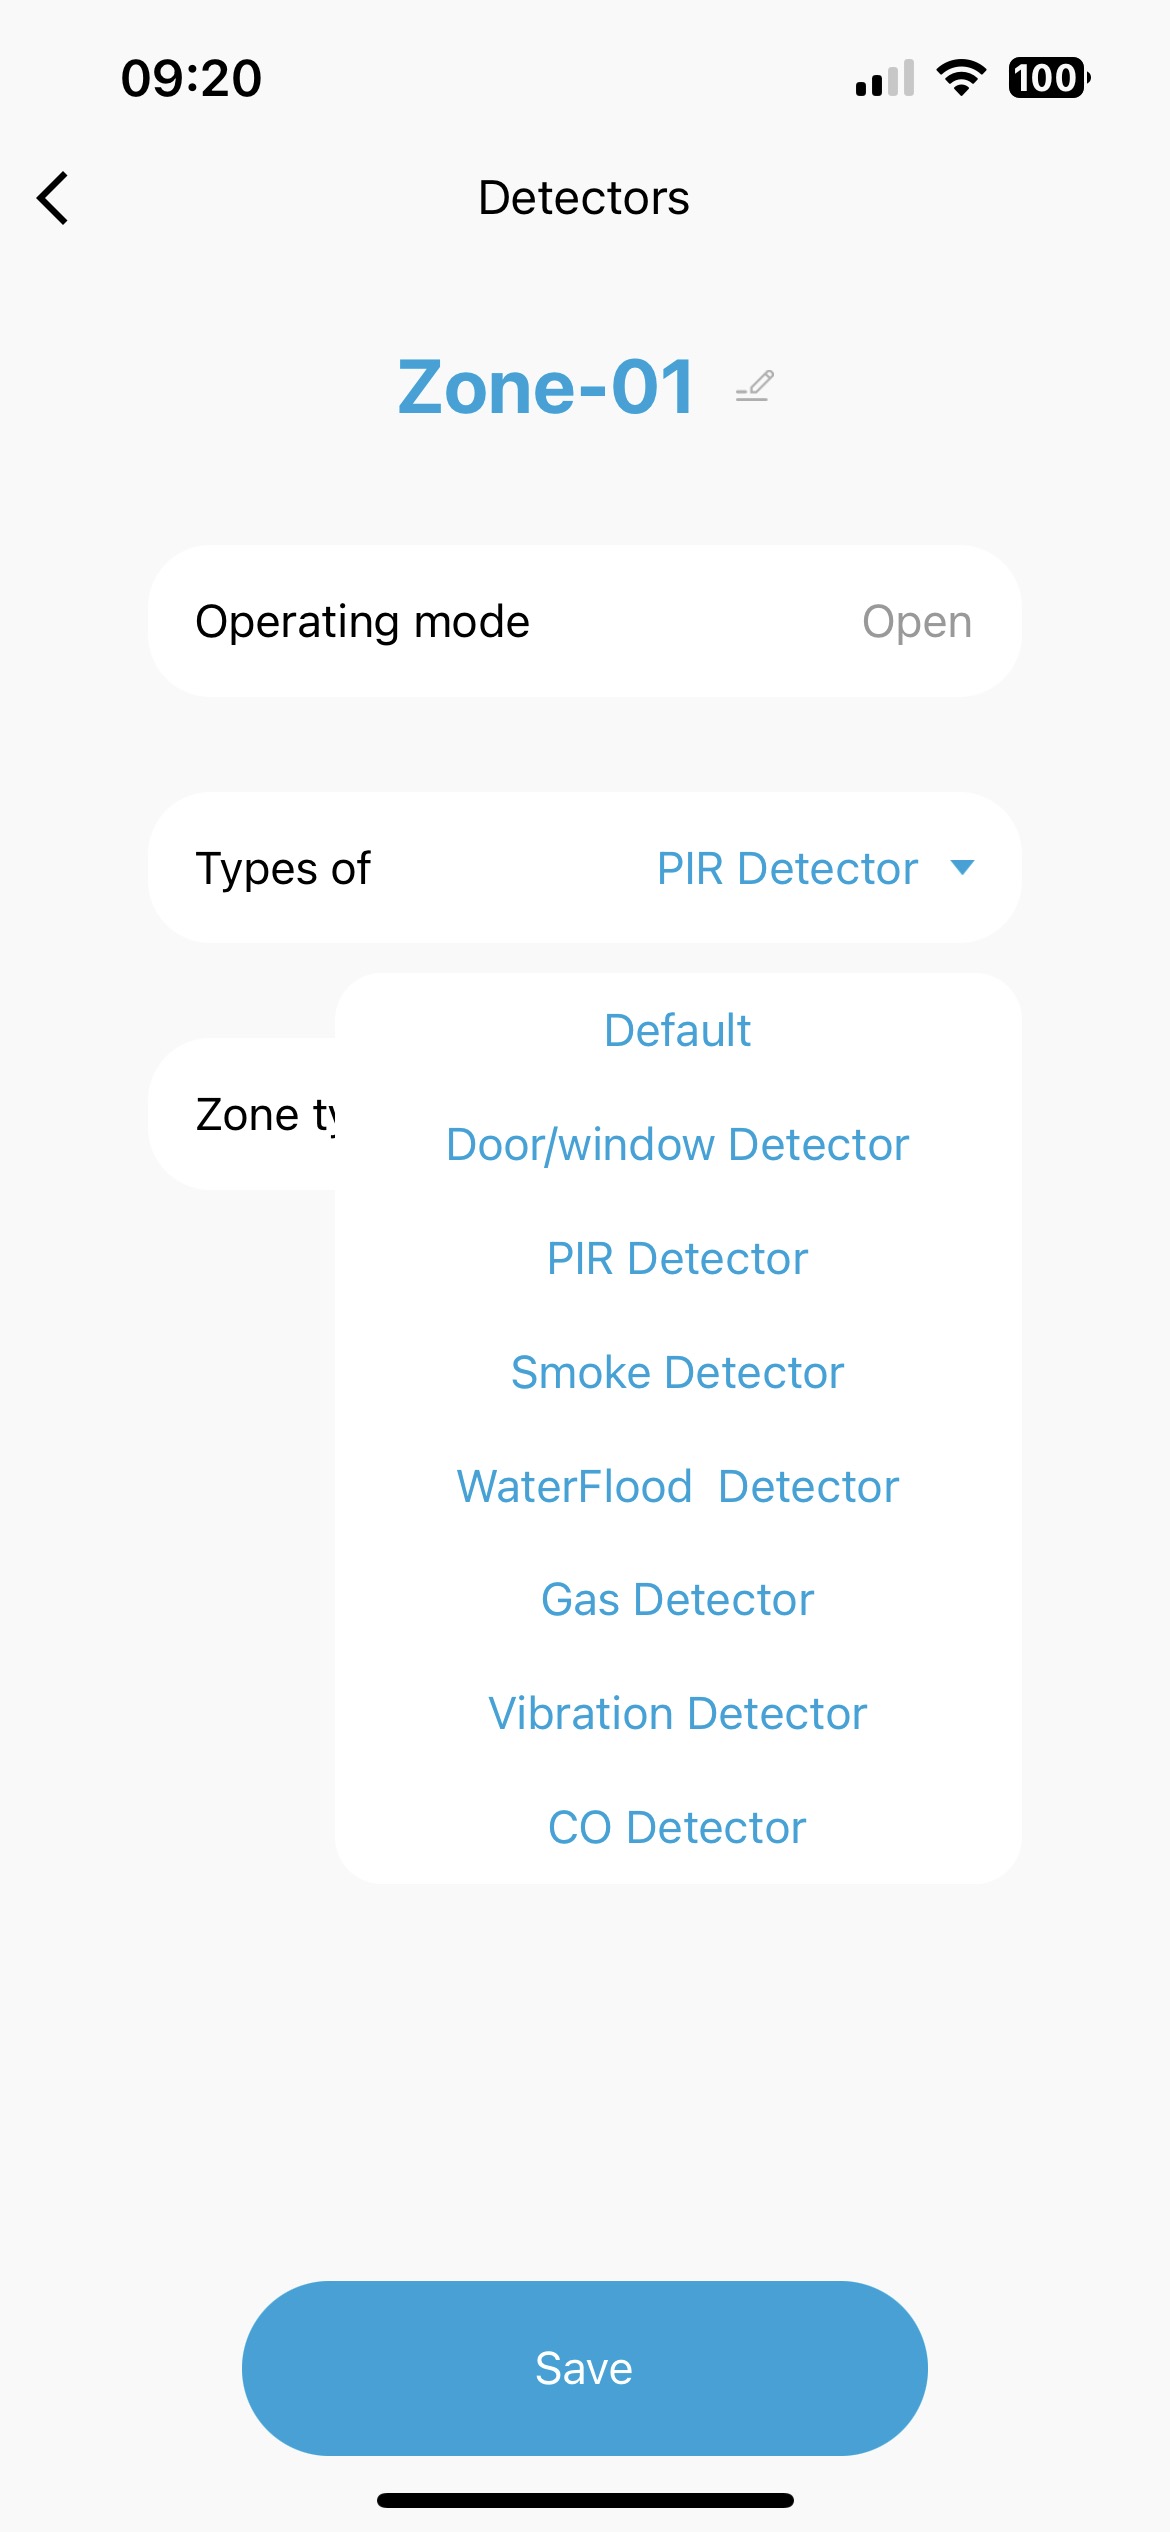
Task: Pick PIR Detector in the dropdown list
Action: pyautogui.click(x=677, y=1258)
